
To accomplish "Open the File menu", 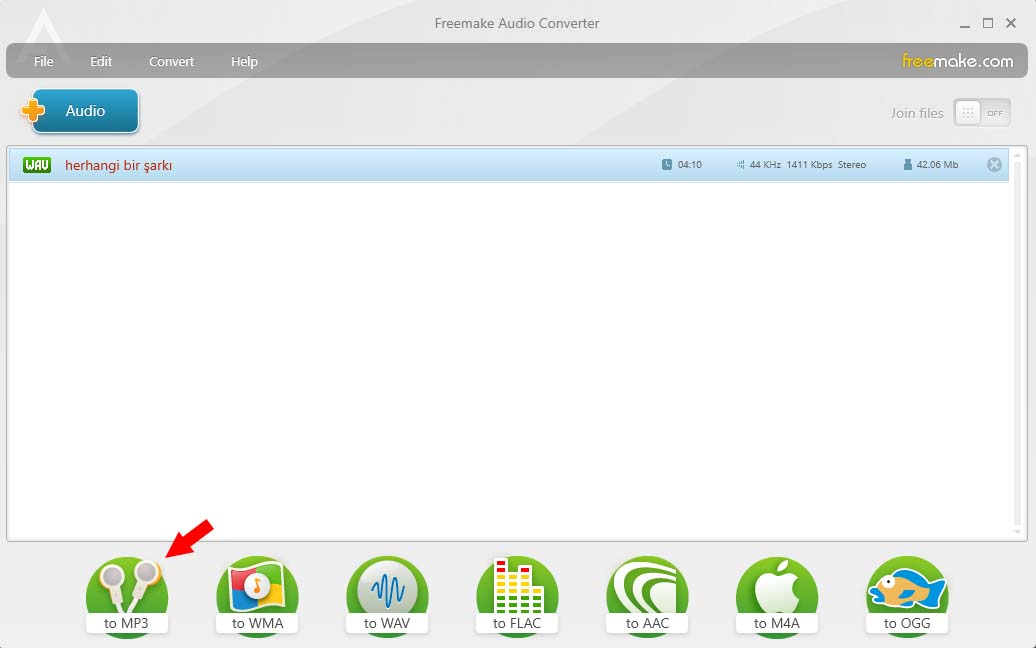I will tap(44, 62).
